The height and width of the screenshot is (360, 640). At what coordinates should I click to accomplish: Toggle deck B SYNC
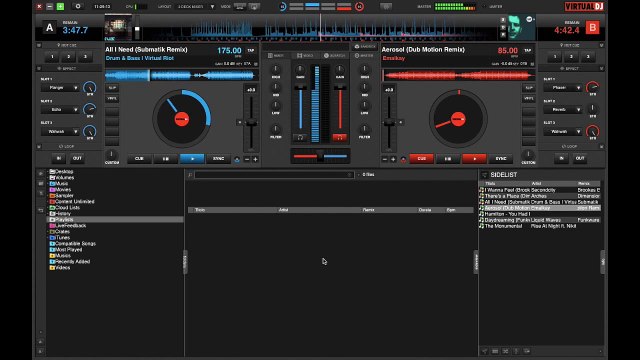click(501, 158)
